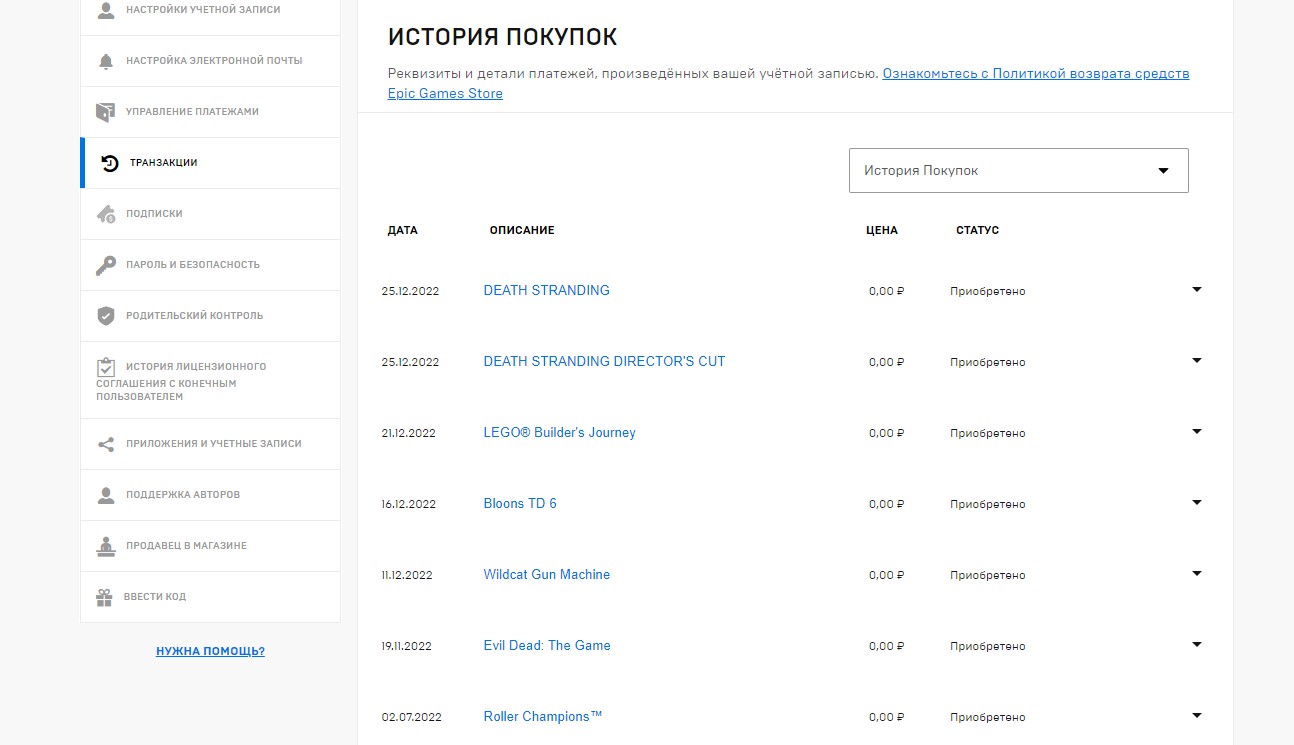Open the Roller Champions™ link
Image resolution: width=1294 pixels, height=745 pixels.
[543, 717]
